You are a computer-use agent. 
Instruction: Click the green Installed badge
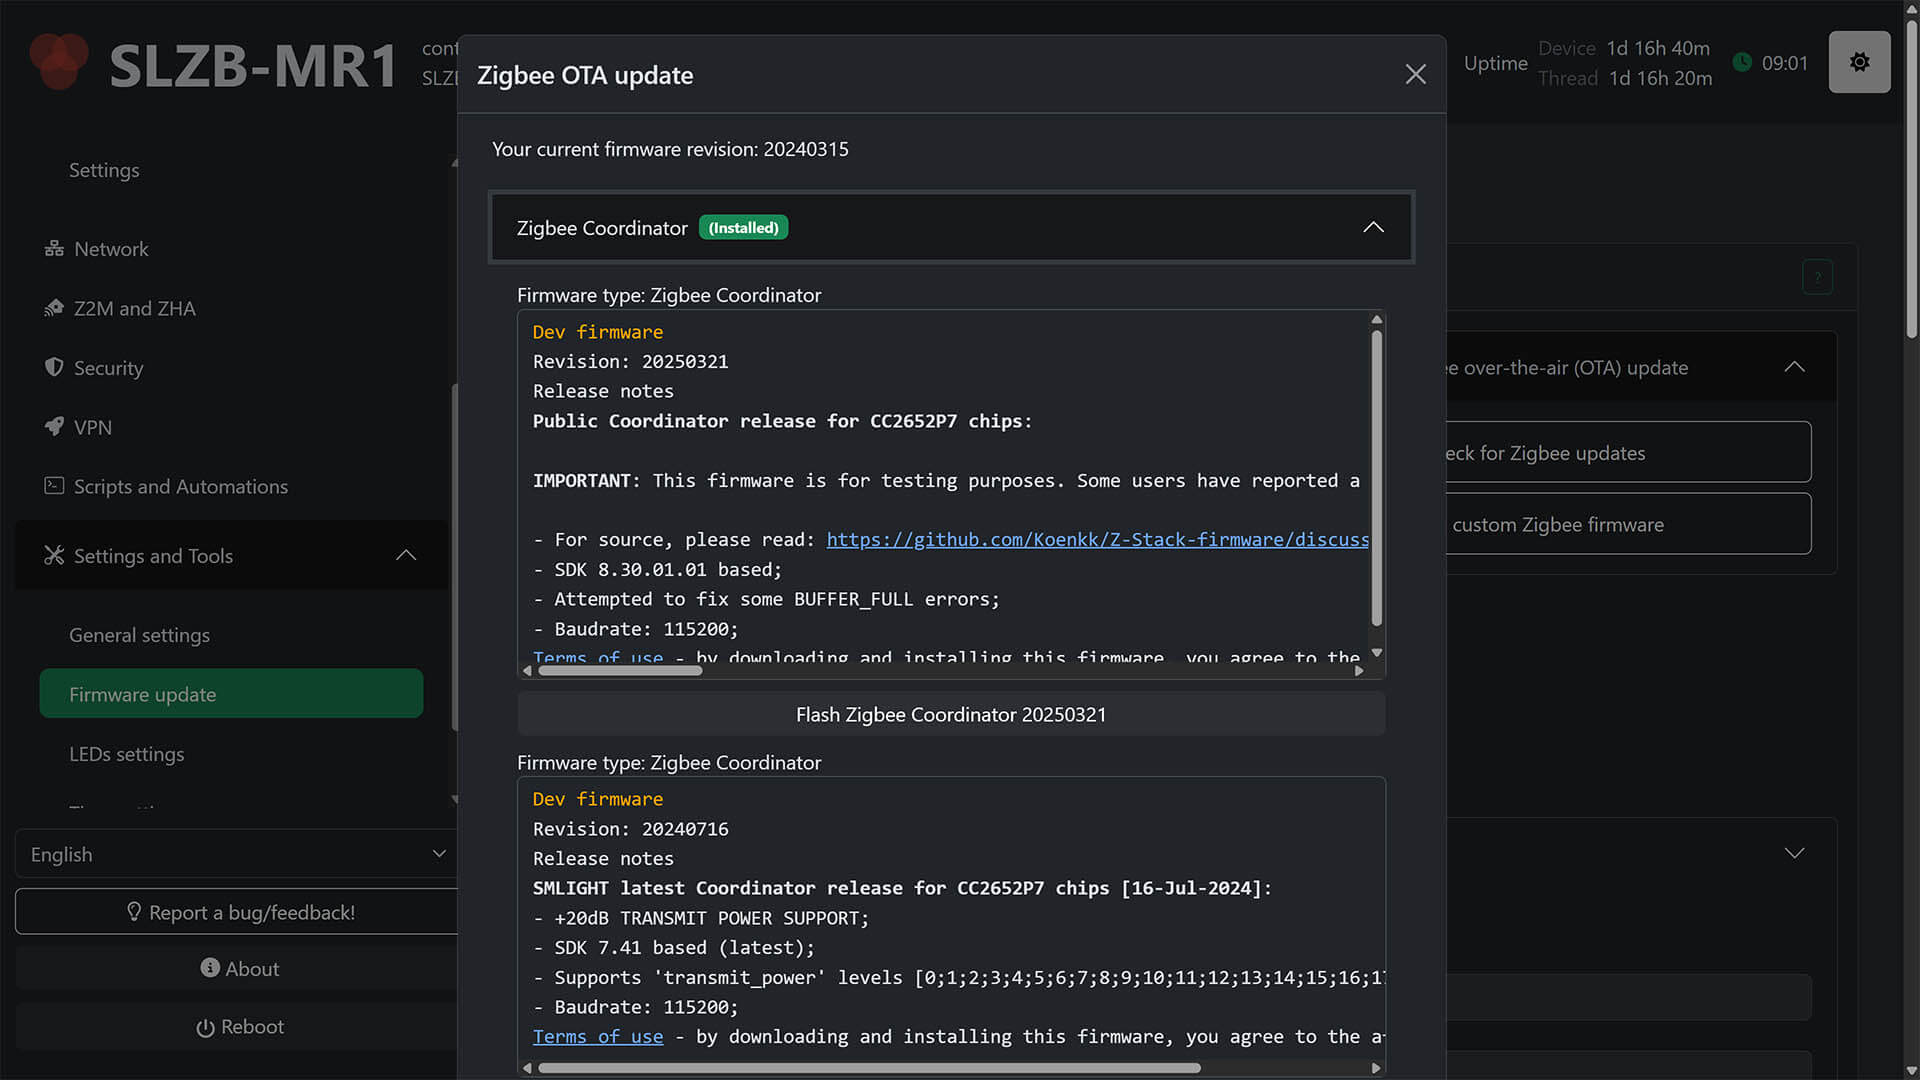coord(743,228)
